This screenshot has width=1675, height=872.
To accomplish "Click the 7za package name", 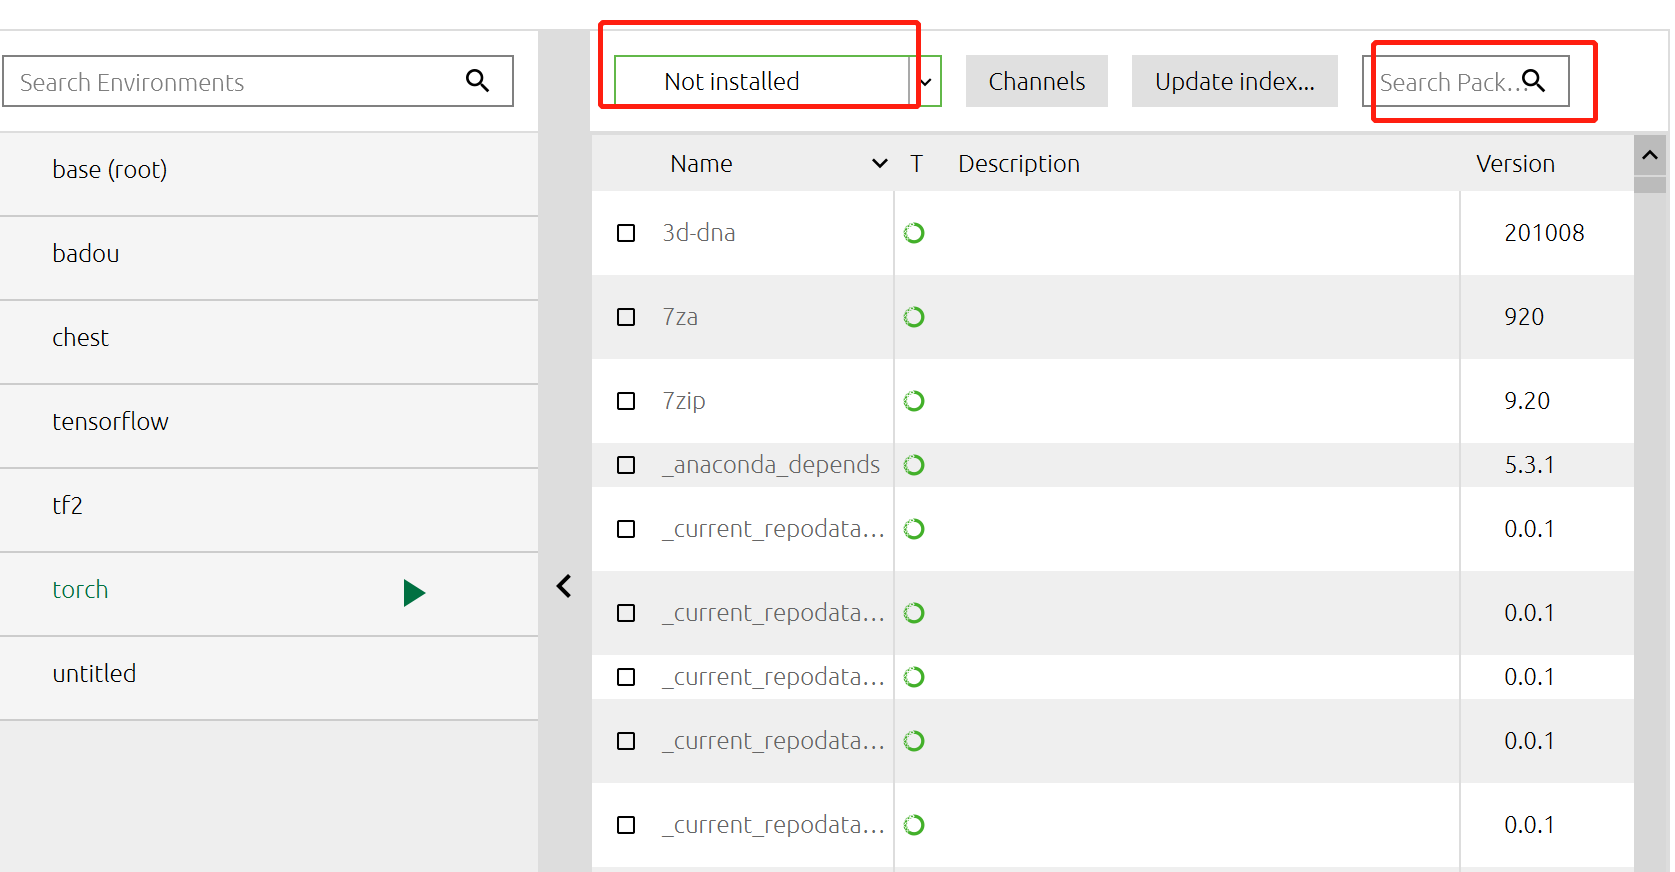I will pos(680,317).
